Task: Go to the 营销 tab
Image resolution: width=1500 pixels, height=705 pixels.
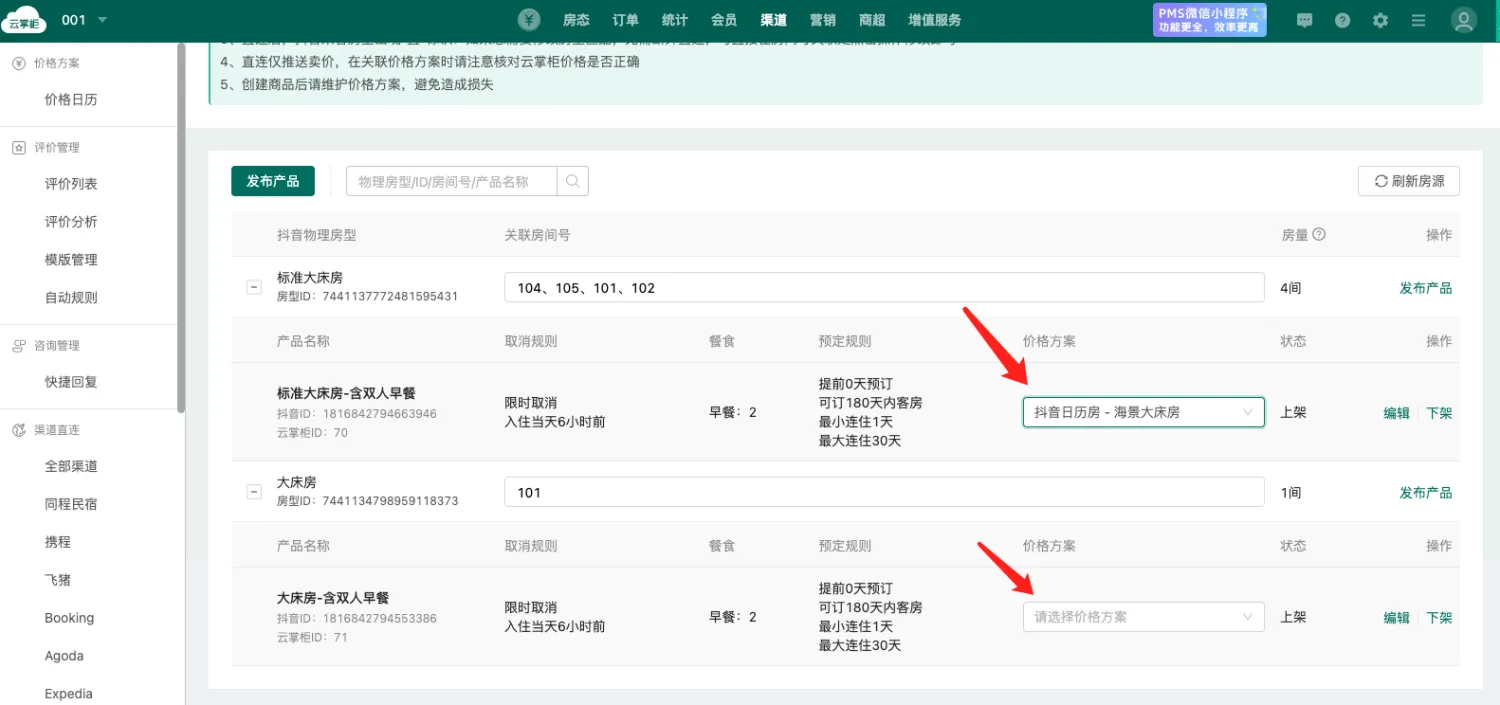Action: [823, 20]
